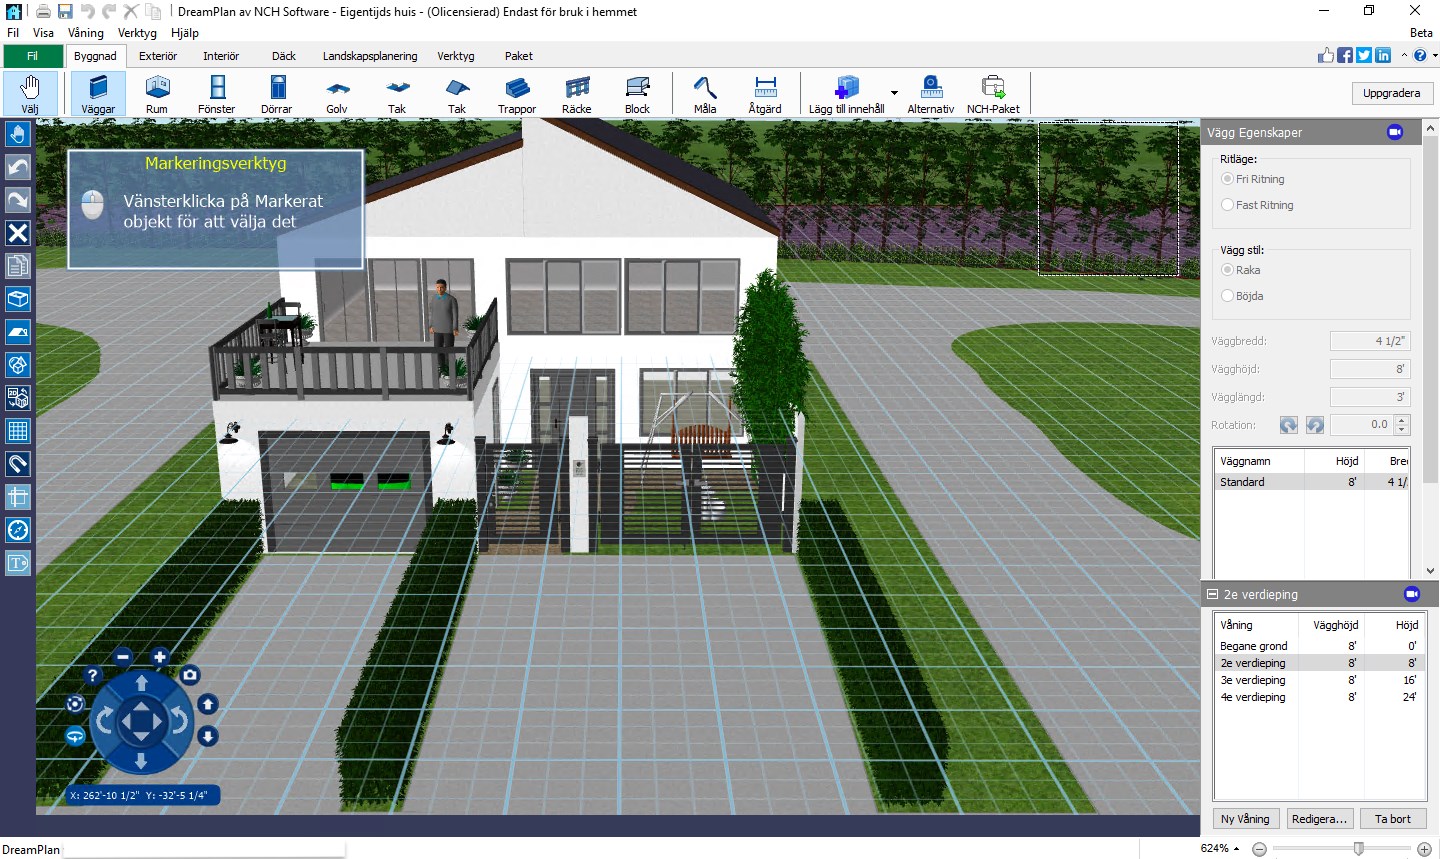Open the Våning menu
The image size is (1440, 859).
click(86, 32)
